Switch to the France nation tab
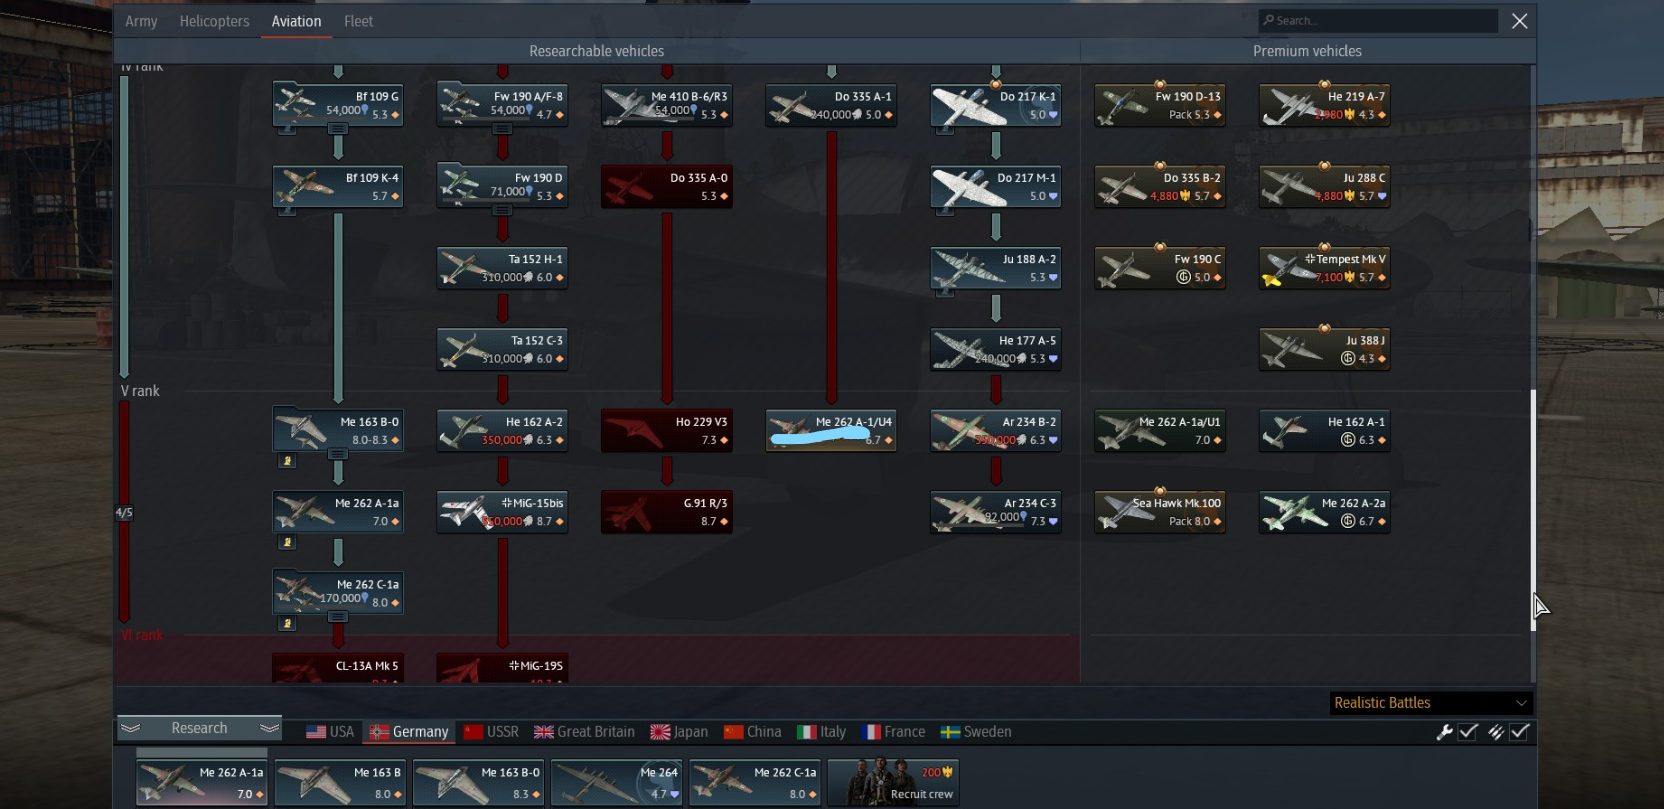This screenshot has width=1664, height=809. 893,732
